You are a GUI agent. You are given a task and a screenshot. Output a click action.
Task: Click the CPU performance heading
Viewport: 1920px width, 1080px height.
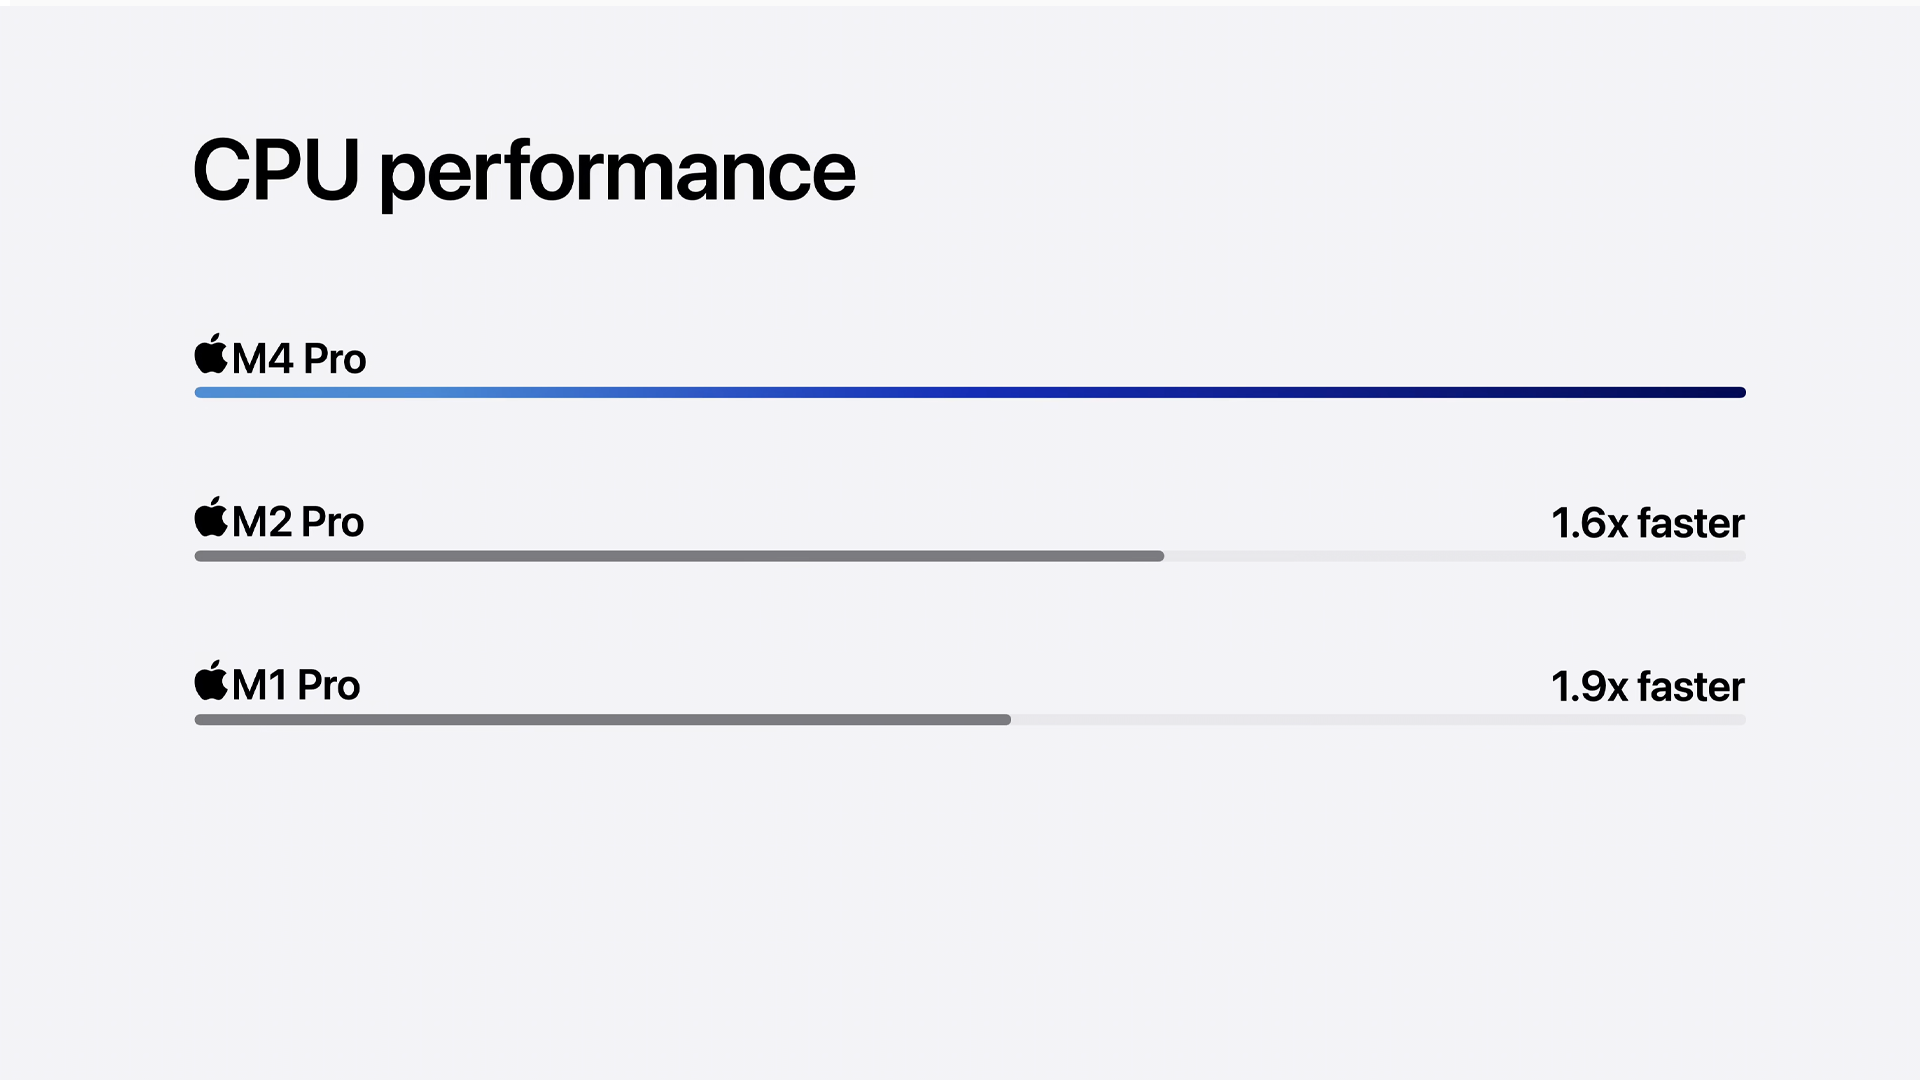click(x=524, y=172)
